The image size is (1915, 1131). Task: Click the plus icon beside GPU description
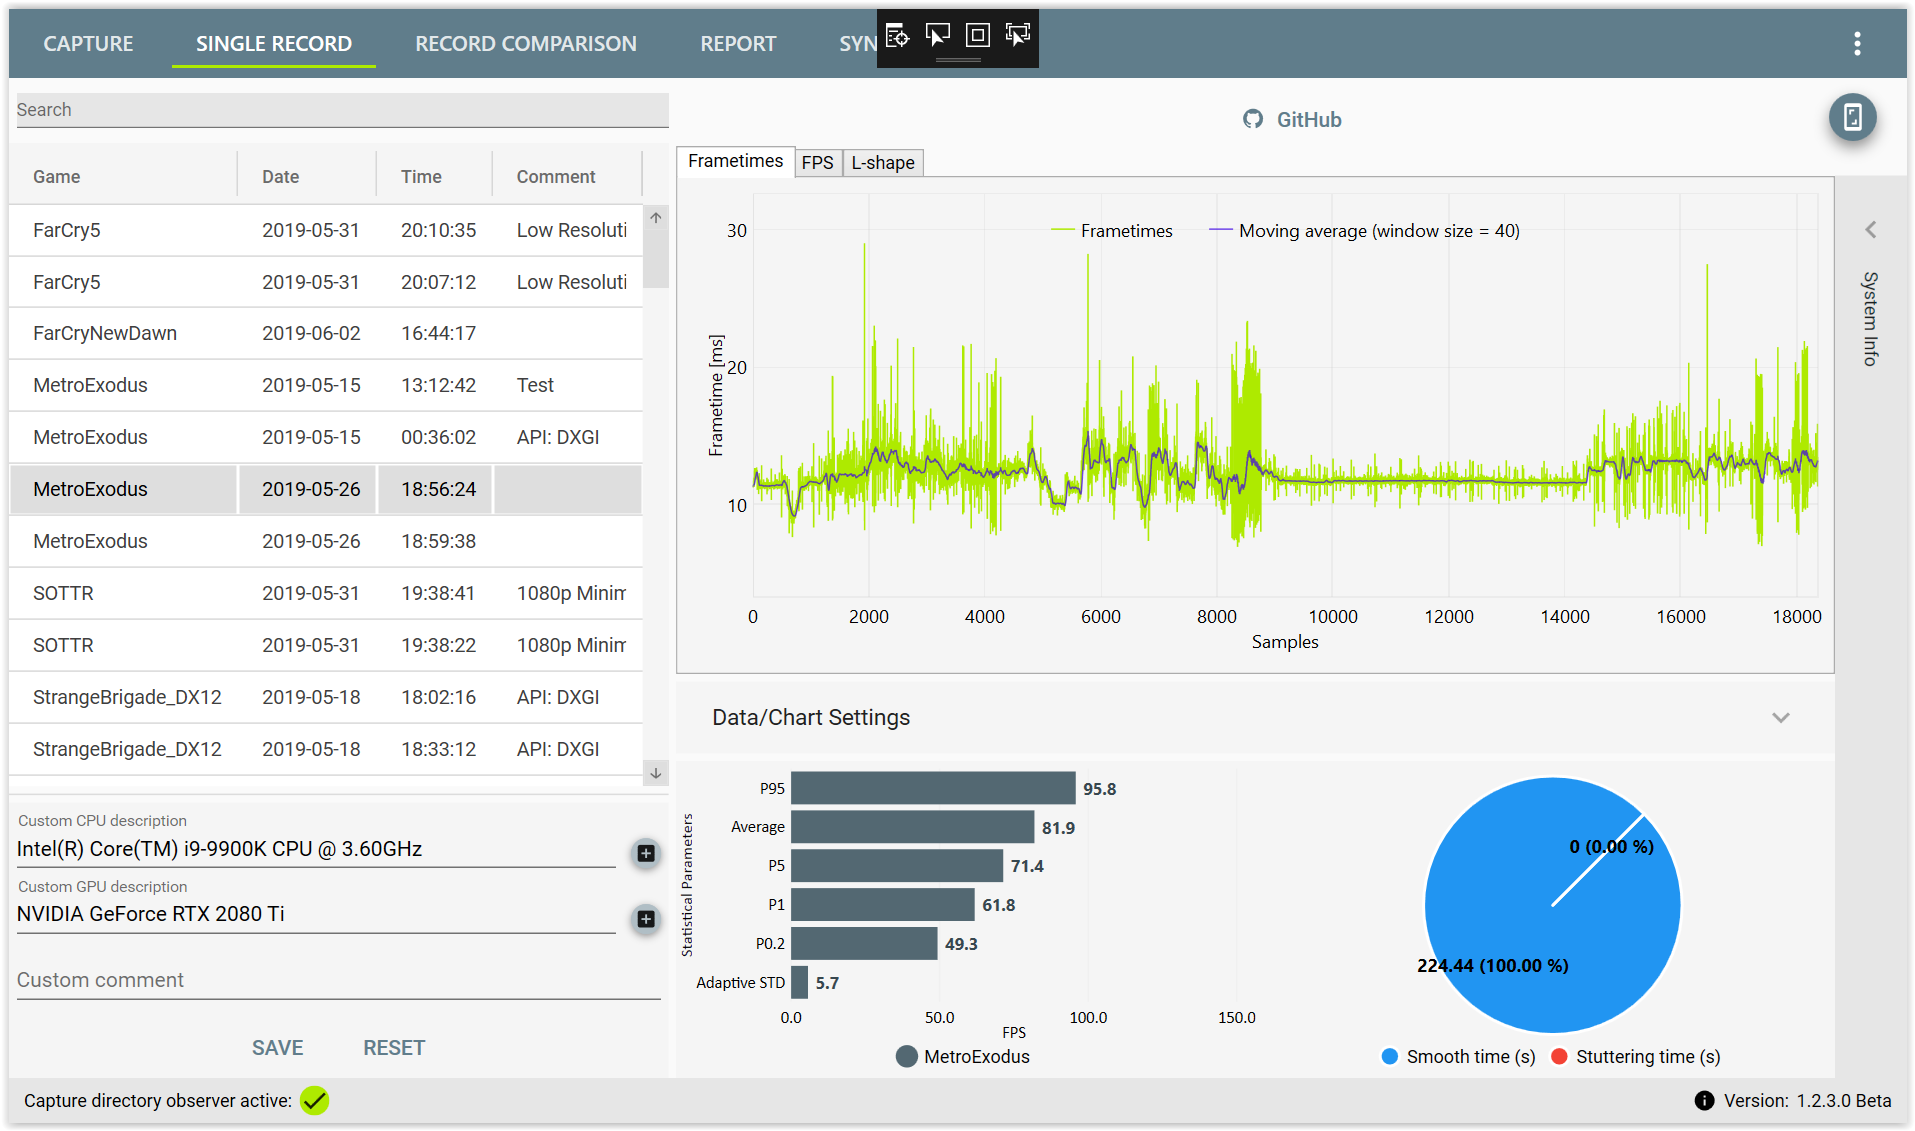[646, 919]
